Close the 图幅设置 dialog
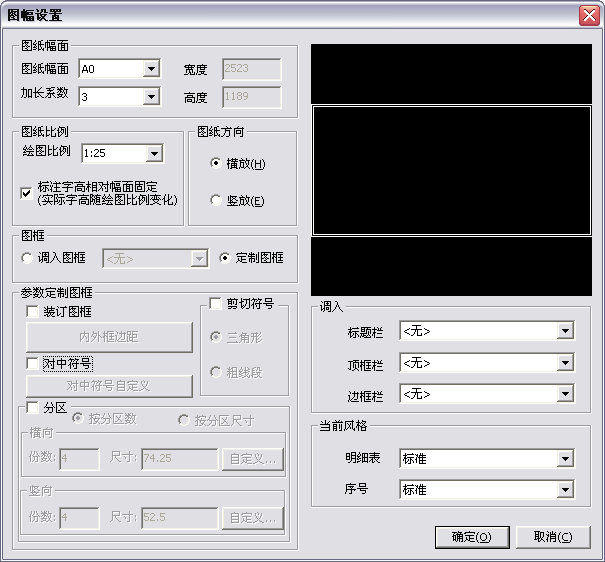 [x=589, y=16]
